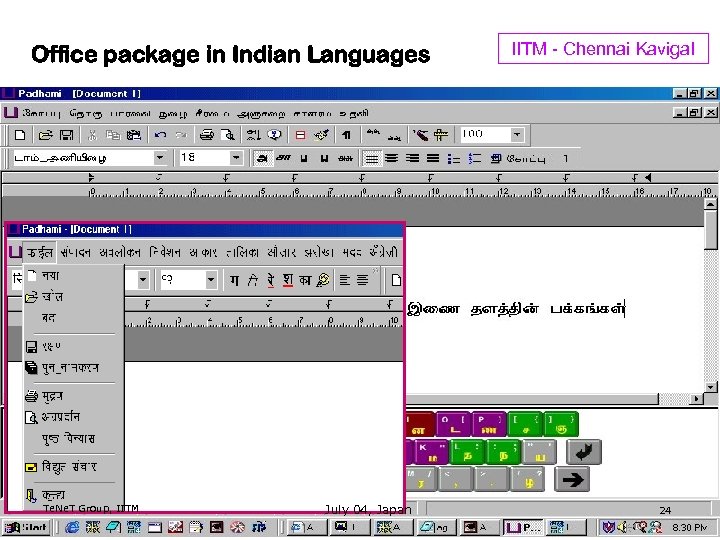Click New document icon in main toolbar
Viewport: 720px width, 540px height.
pyautogui.click(x=20, y=135)
